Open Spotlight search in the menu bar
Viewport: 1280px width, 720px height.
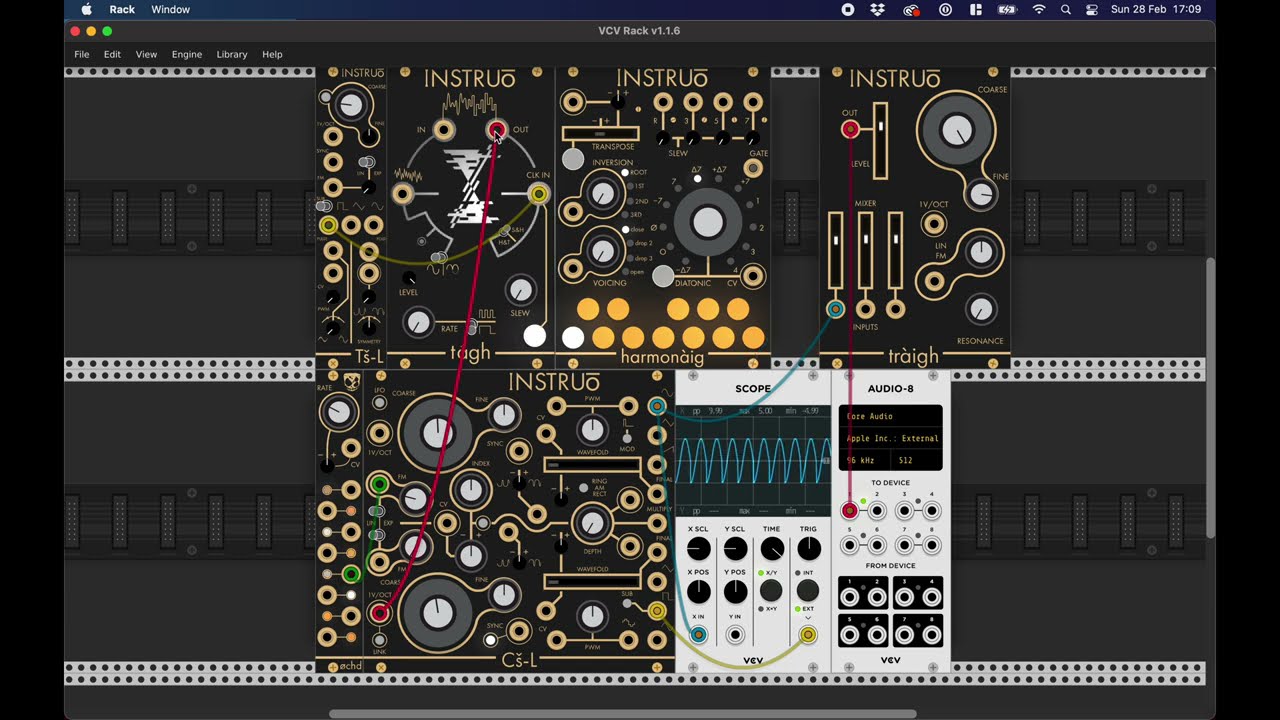pos(1066,9)
